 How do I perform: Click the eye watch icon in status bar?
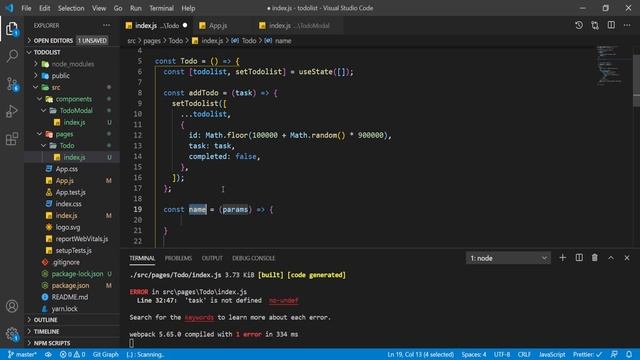[48, 354]
